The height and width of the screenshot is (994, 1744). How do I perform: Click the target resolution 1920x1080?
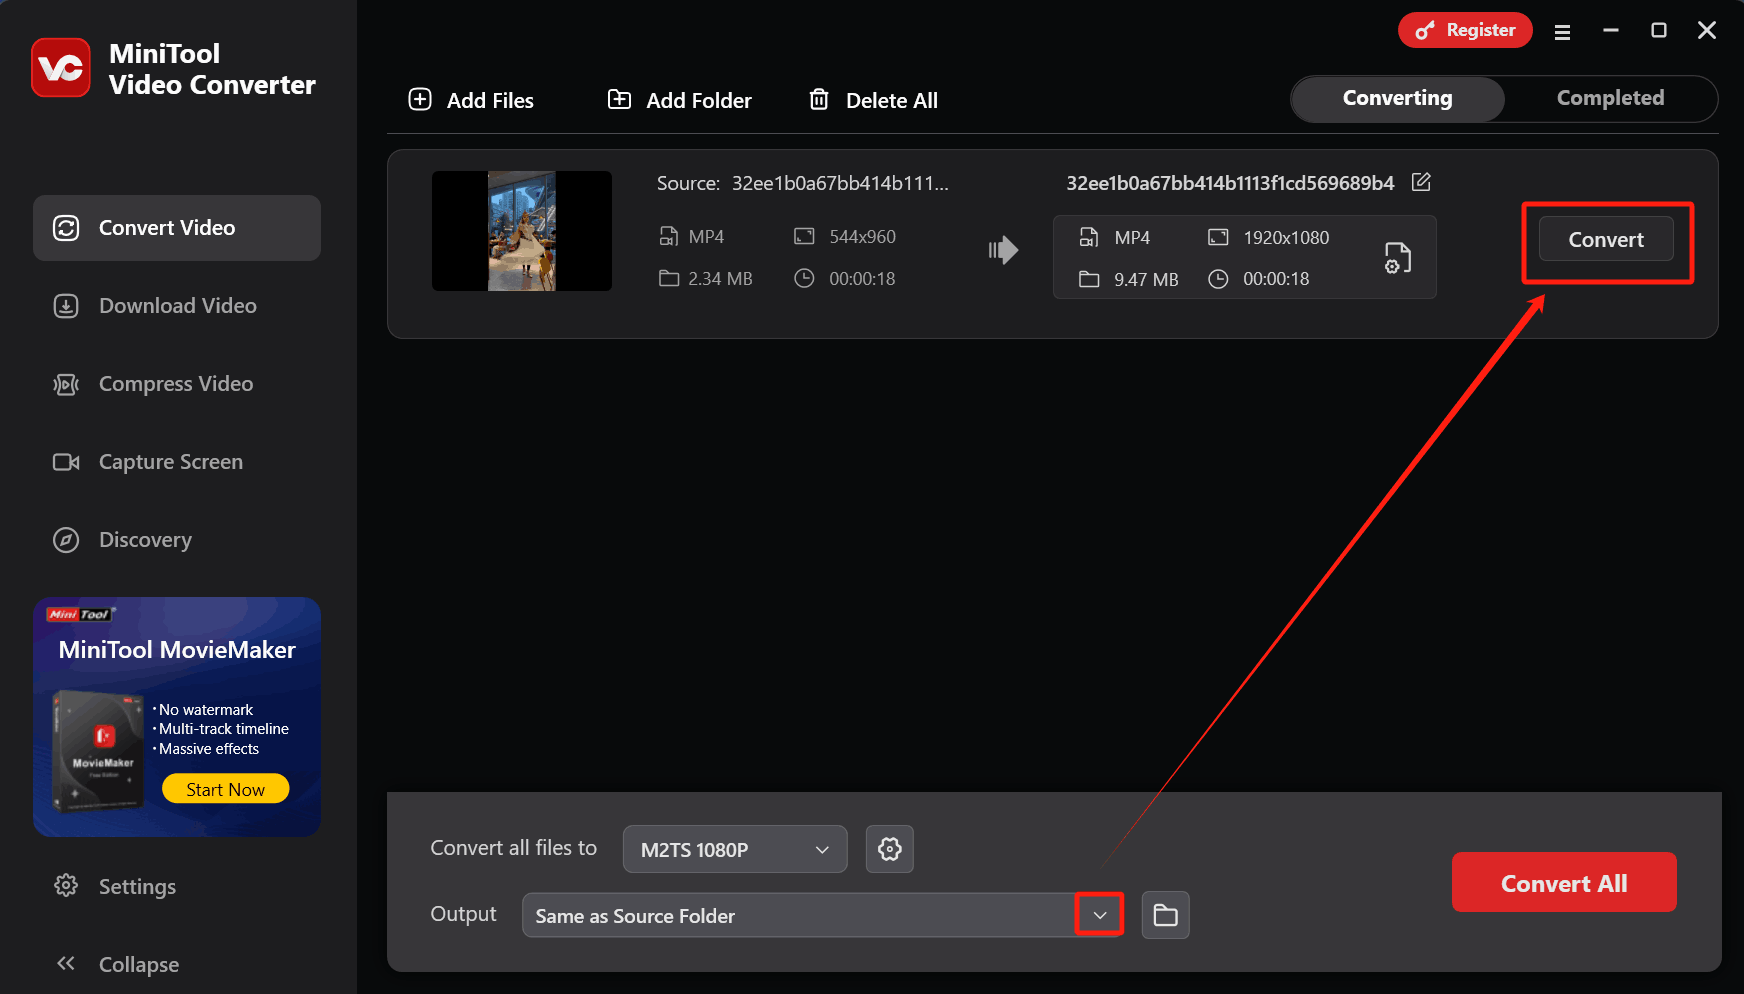(1286, 238)
